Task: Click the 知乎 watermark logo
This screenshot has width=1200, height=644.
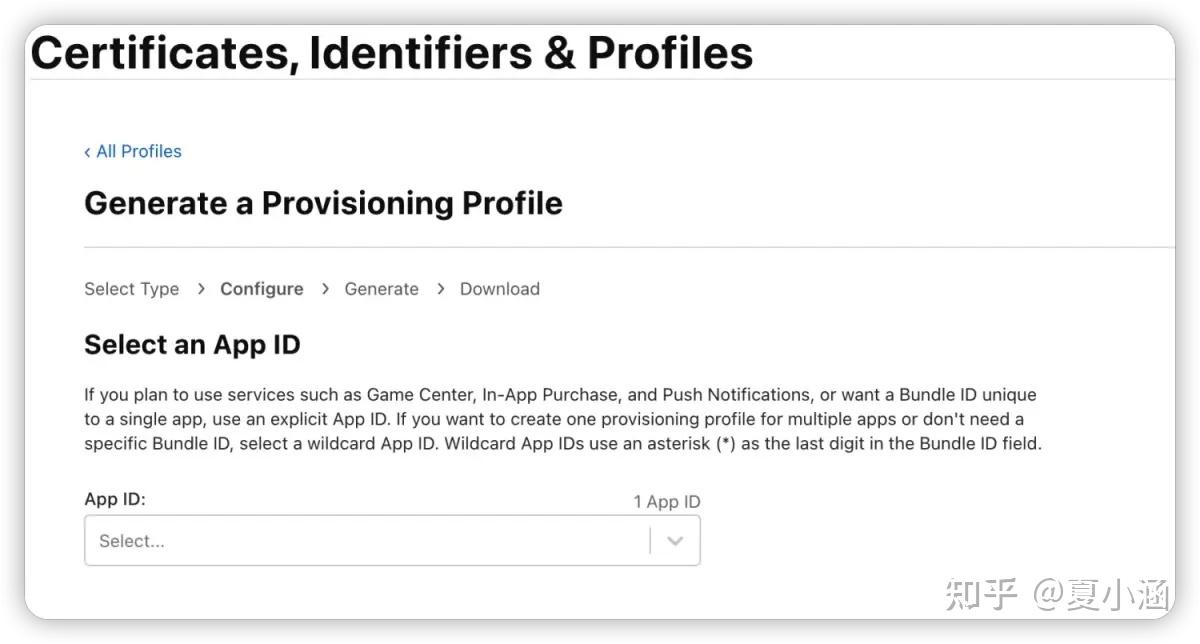Action: click(x=980, y=596)
